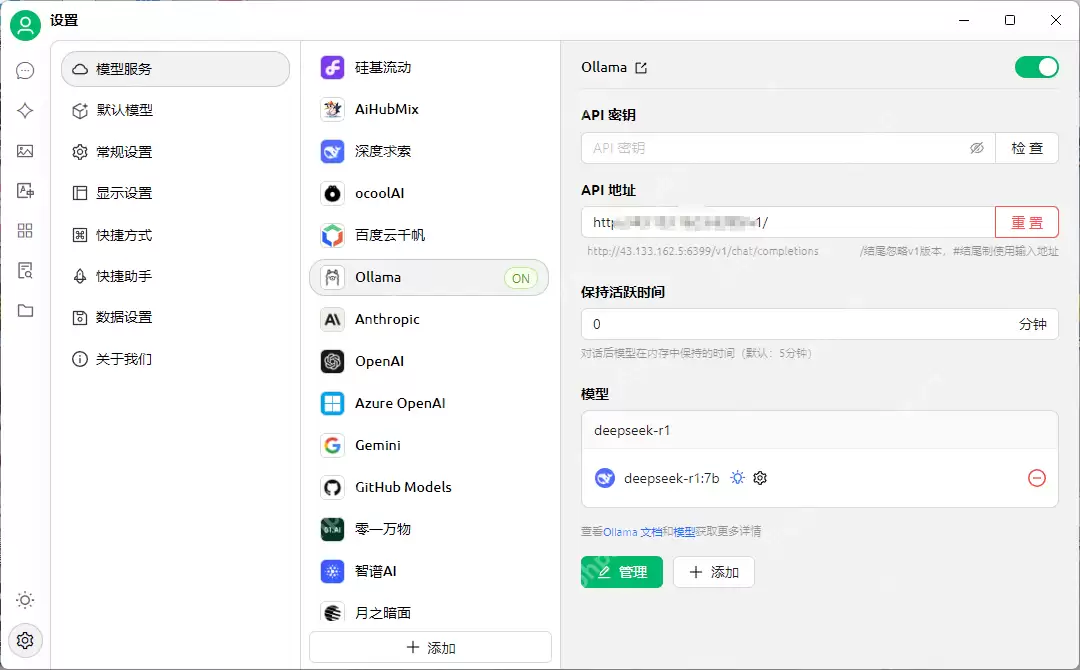Expand the deepseek-r1 model group

pos(820,431)
